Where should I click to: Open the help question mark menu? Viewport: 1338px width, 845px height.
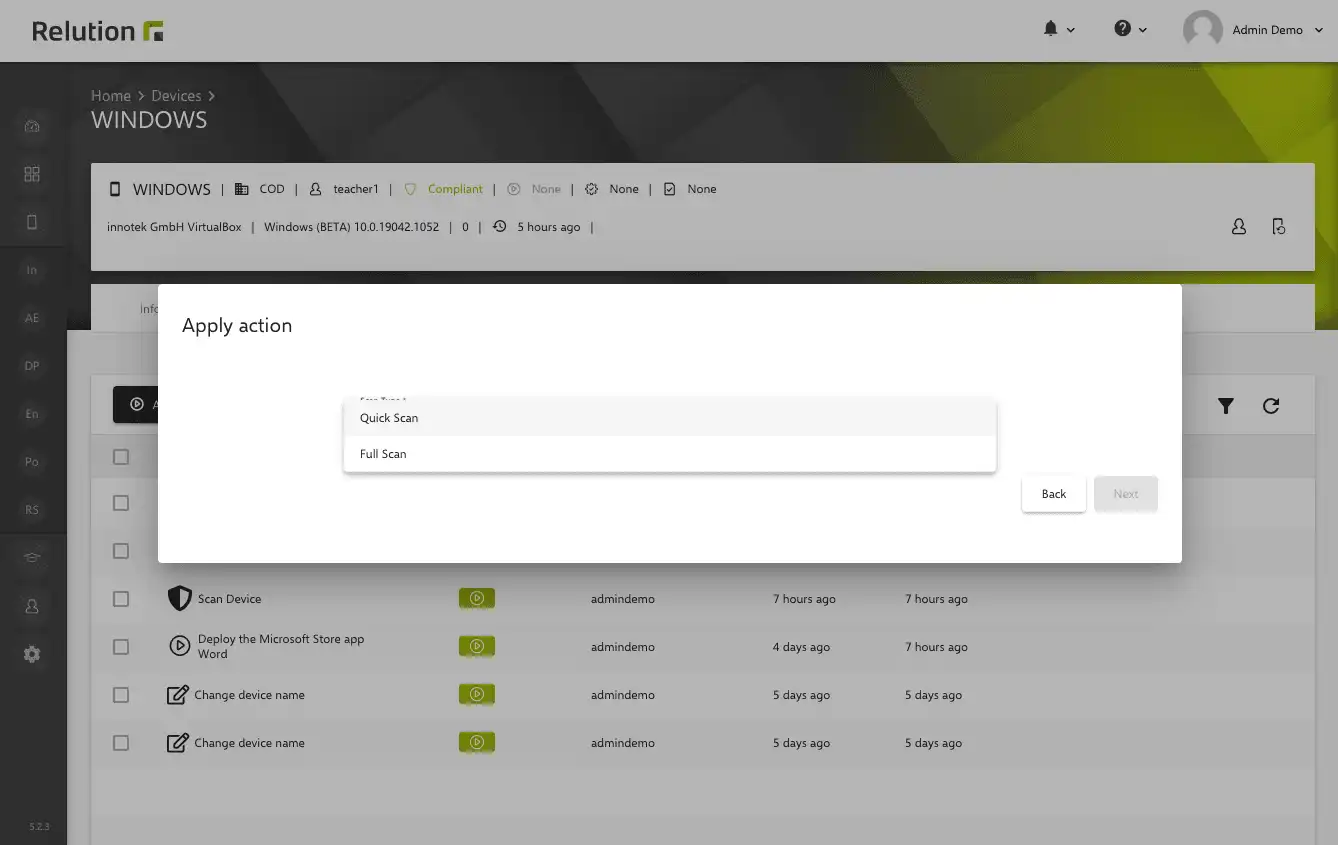pyautogui.click(x=1130, y=29)
